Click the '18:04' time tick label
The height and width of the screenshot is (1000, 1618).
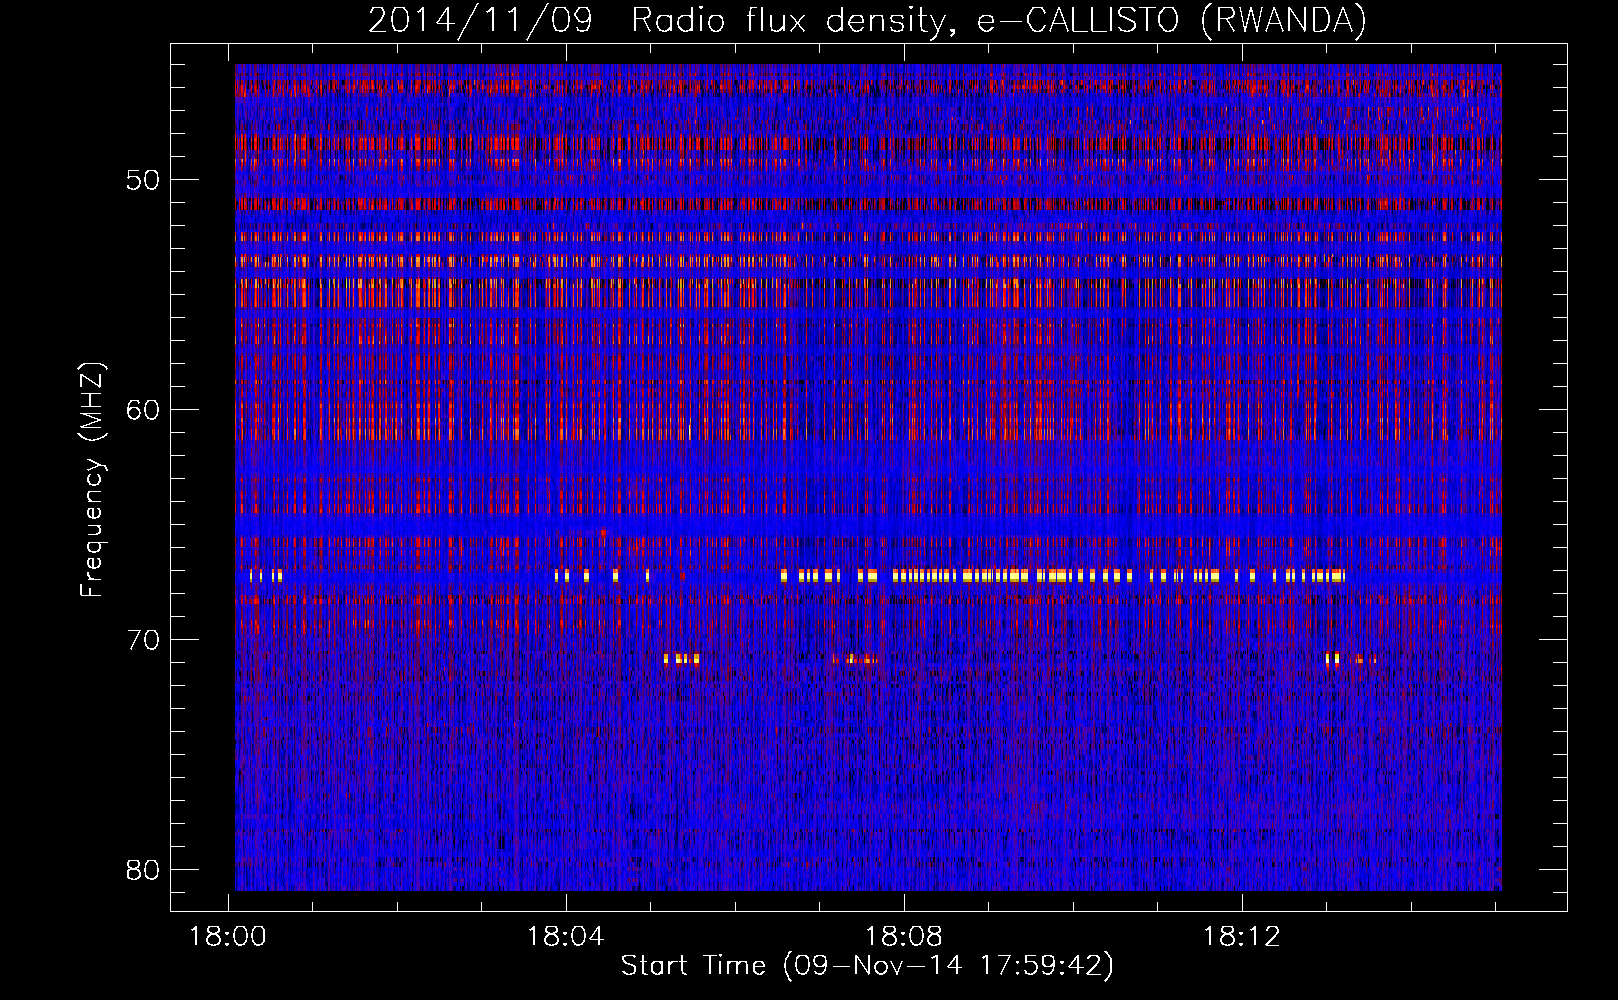(x=566, y=937)
